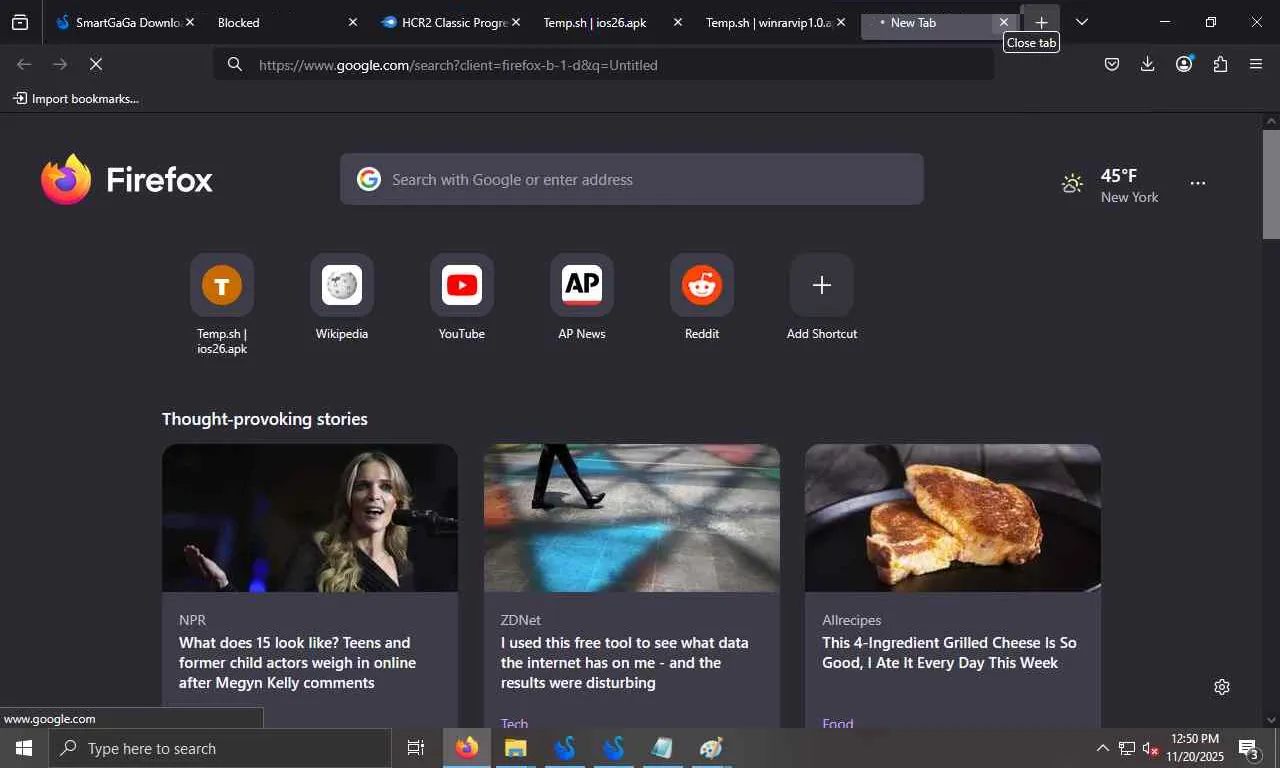The width and height of the screenshot is (1280, 768).
Task: Open the NPR story about Megyn Kelly comments
Action: (298, 663)
